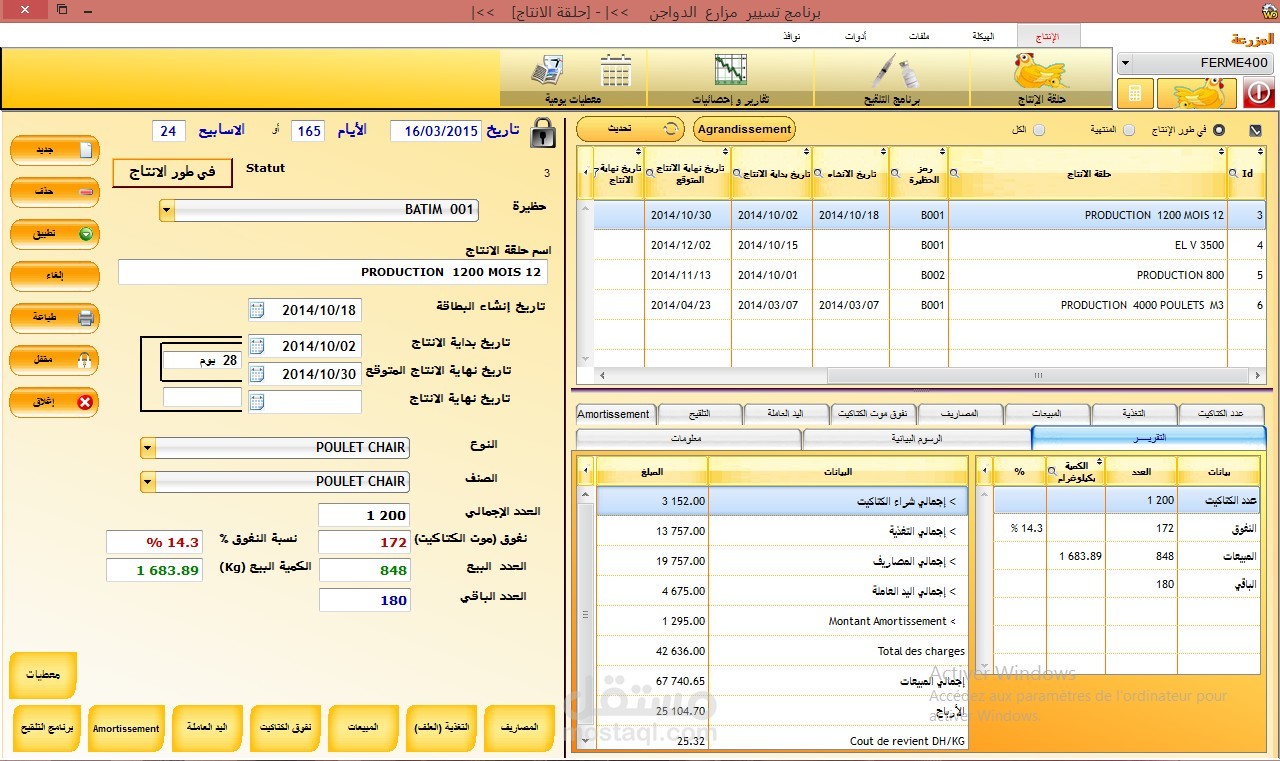Click the إلغاء cancel button
1280x761 pixels.
pyautogui.click(x=54, y=276)
